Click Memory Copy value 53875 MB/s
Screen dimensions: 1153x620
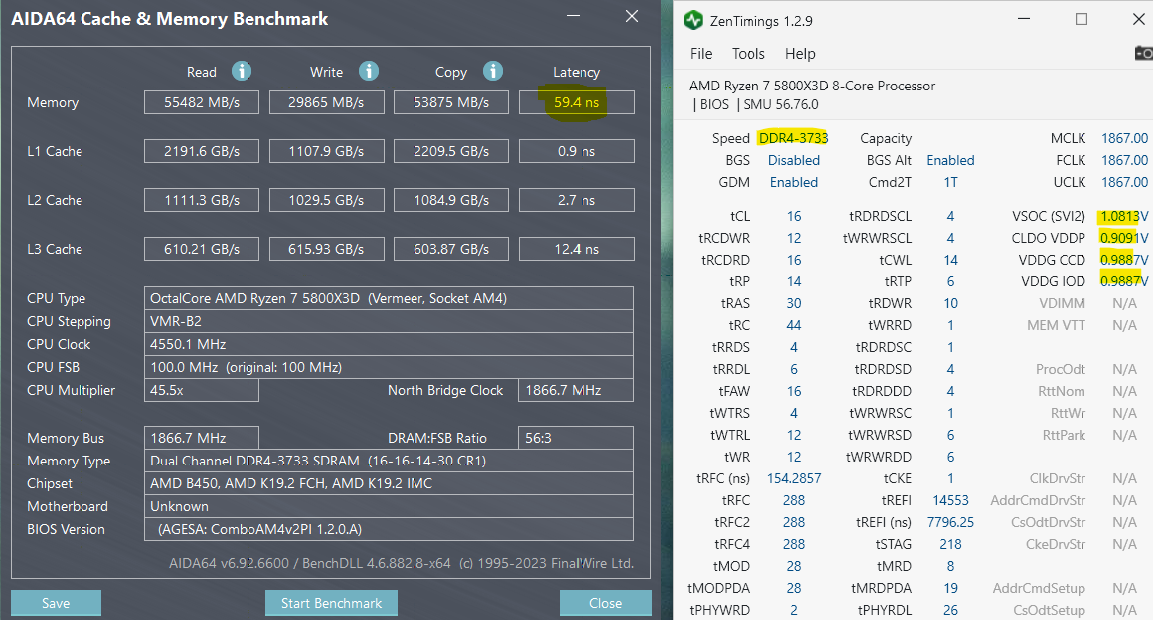[451, 102]
